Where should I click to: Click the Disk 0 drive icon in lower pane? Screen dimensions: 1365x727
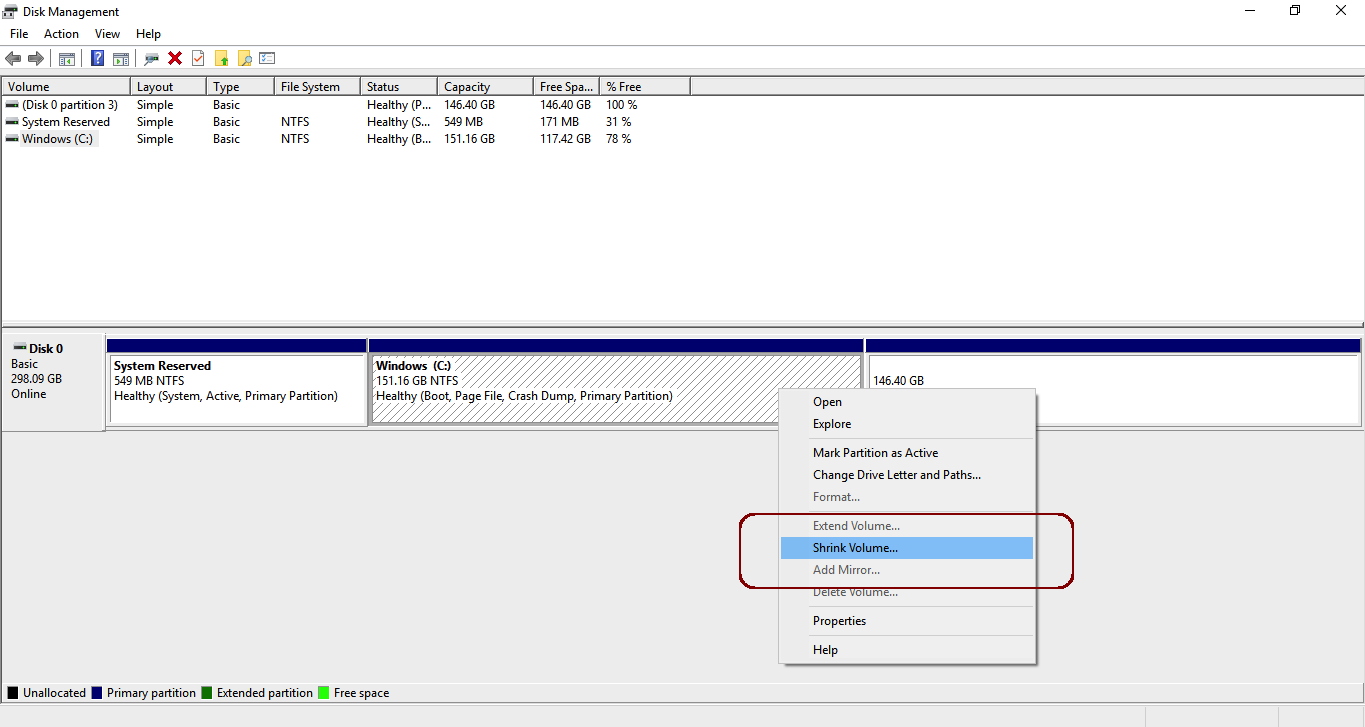pos(19,348)
